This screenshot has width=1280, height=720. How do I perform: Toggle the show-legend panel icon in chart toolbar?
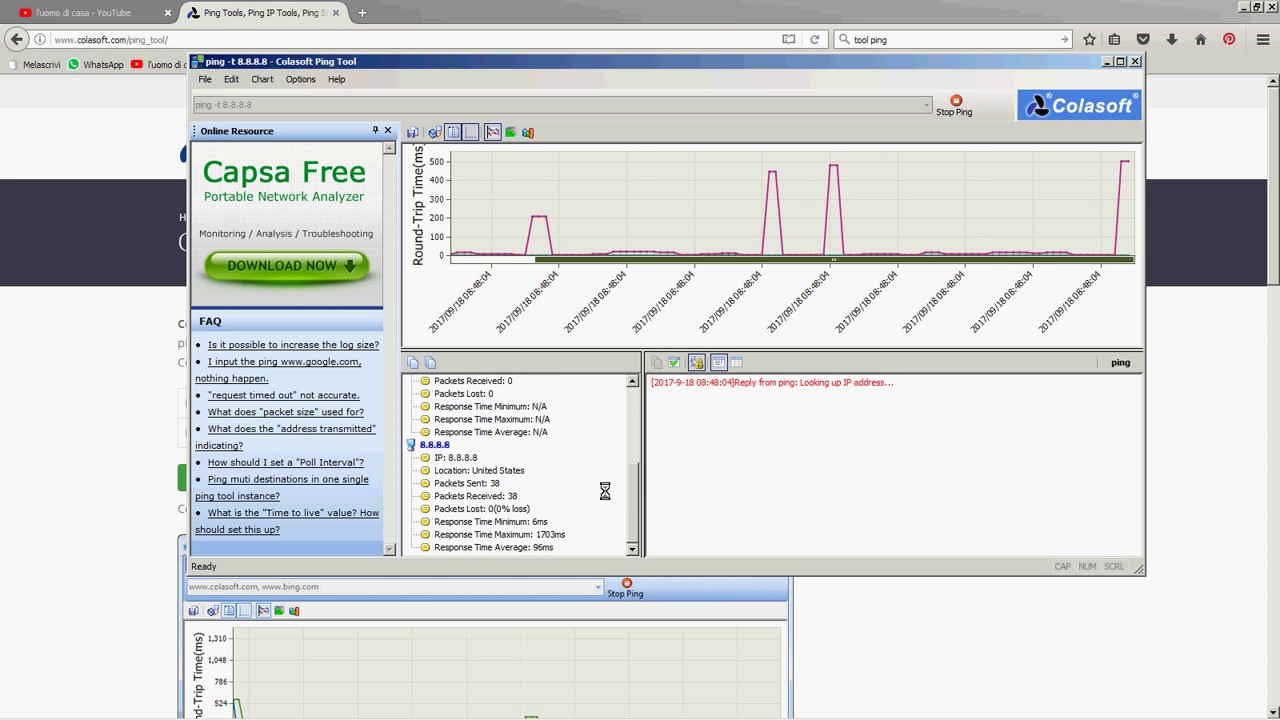[x=453, y=132]
